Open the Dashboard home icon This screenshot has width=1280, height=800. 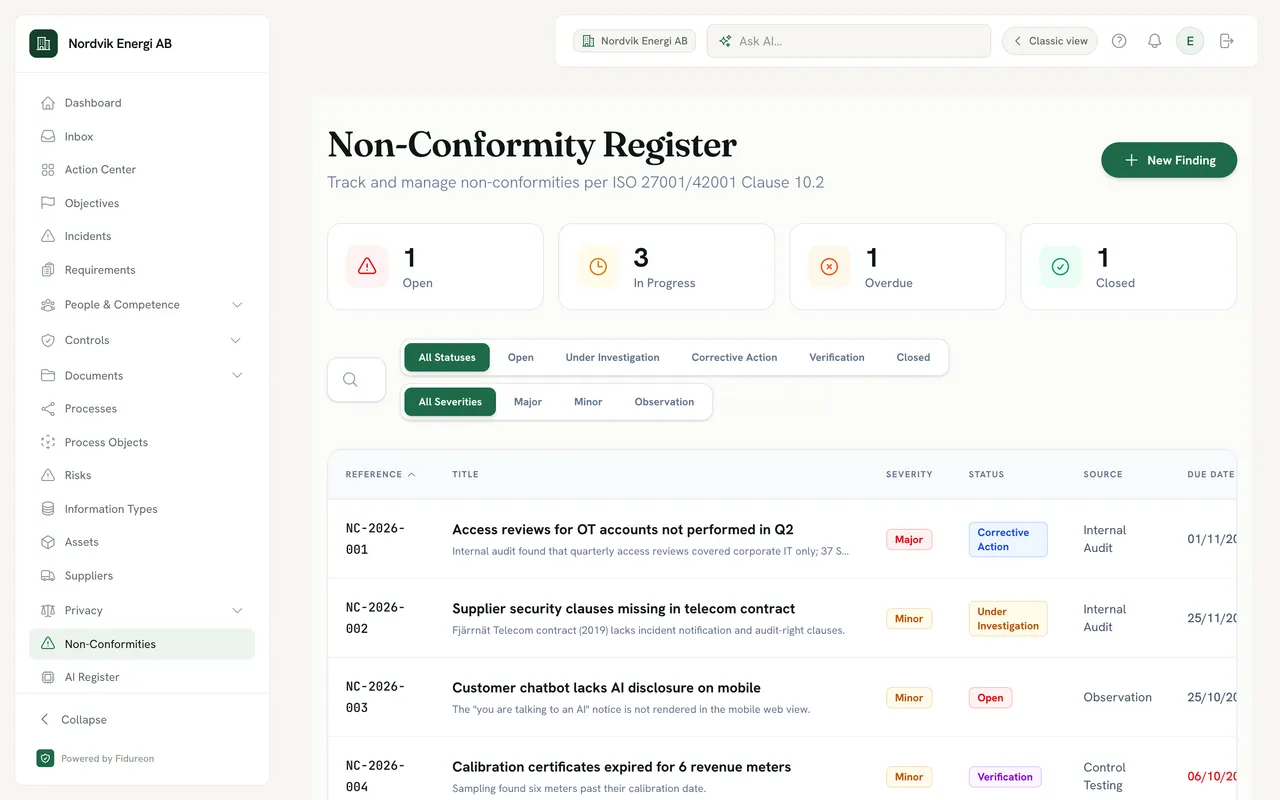point(47,103)
